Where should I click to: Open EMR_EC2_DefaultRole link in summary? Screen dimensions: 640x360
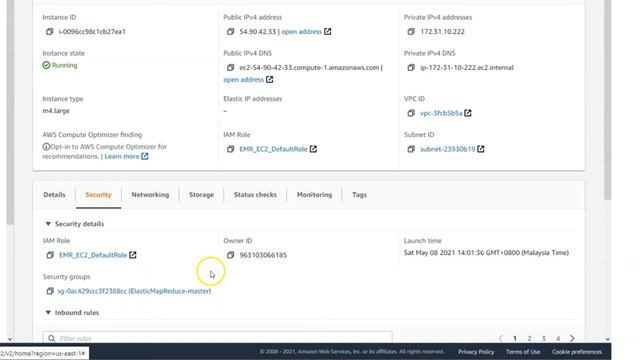click(273, 149)
